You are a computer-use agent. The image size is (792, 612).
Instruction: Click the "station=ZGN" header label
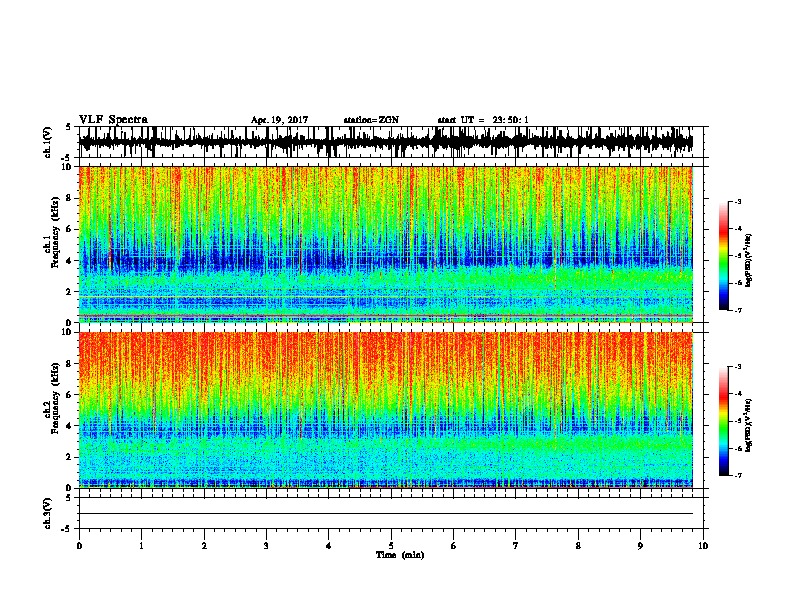click(x=371, y=120)
